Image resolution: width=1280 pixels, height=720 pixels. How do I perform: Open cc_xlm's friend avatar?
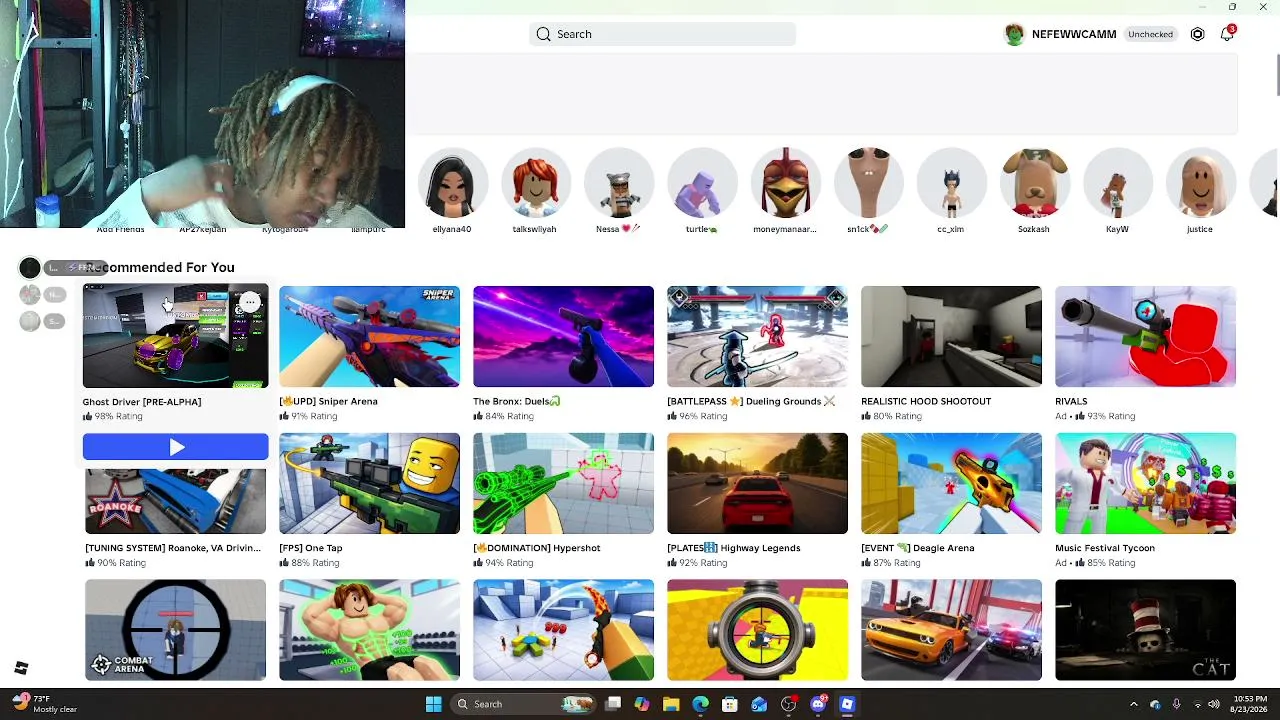tap(950, 183)
